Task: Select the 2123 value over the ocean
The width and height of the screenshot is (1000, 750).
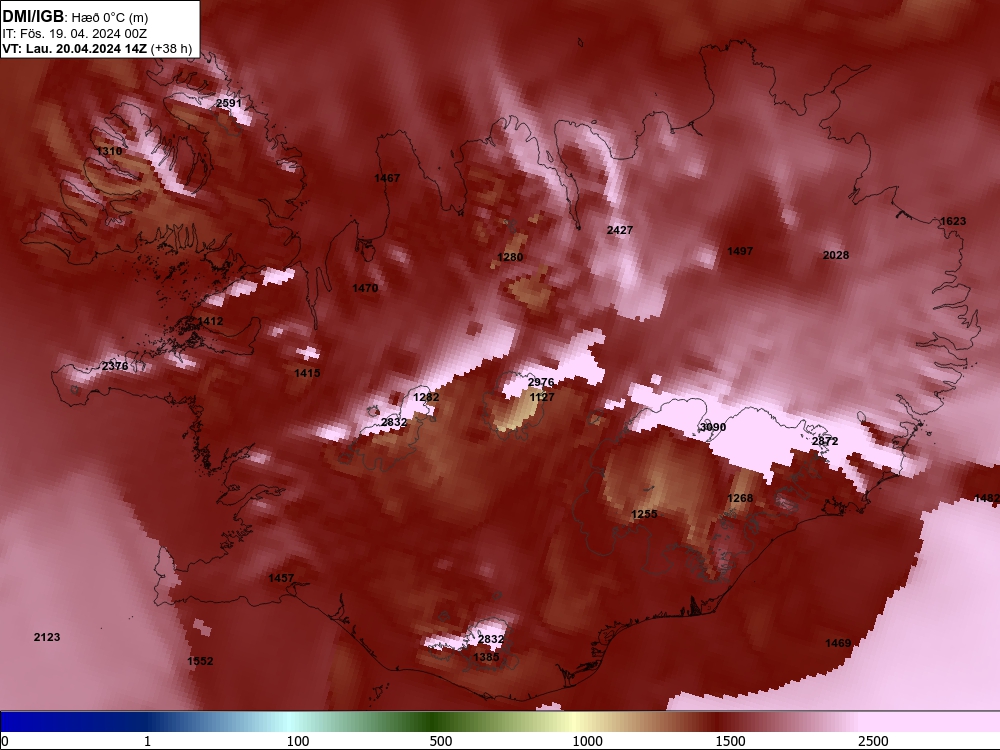Action: click(47, 637)
